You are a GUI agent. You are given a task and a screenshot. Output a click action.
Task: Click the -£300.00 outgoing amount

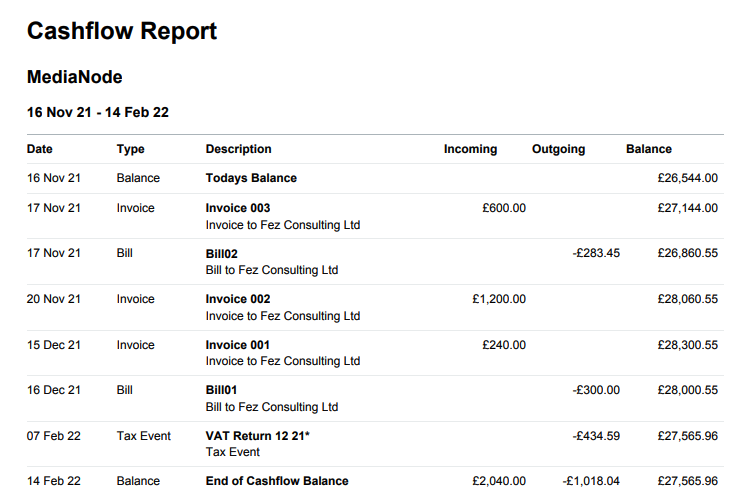[596, 390]
